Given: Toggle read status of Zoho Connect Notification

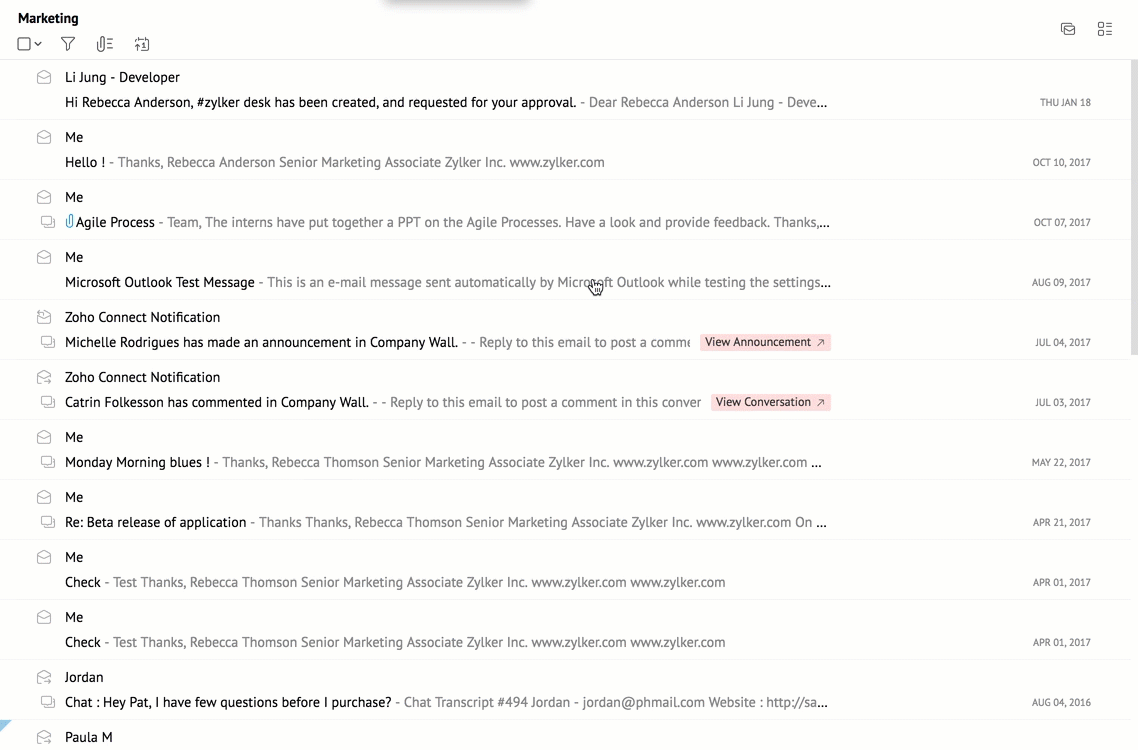Looking at the screenshot, I should (43, 317).
